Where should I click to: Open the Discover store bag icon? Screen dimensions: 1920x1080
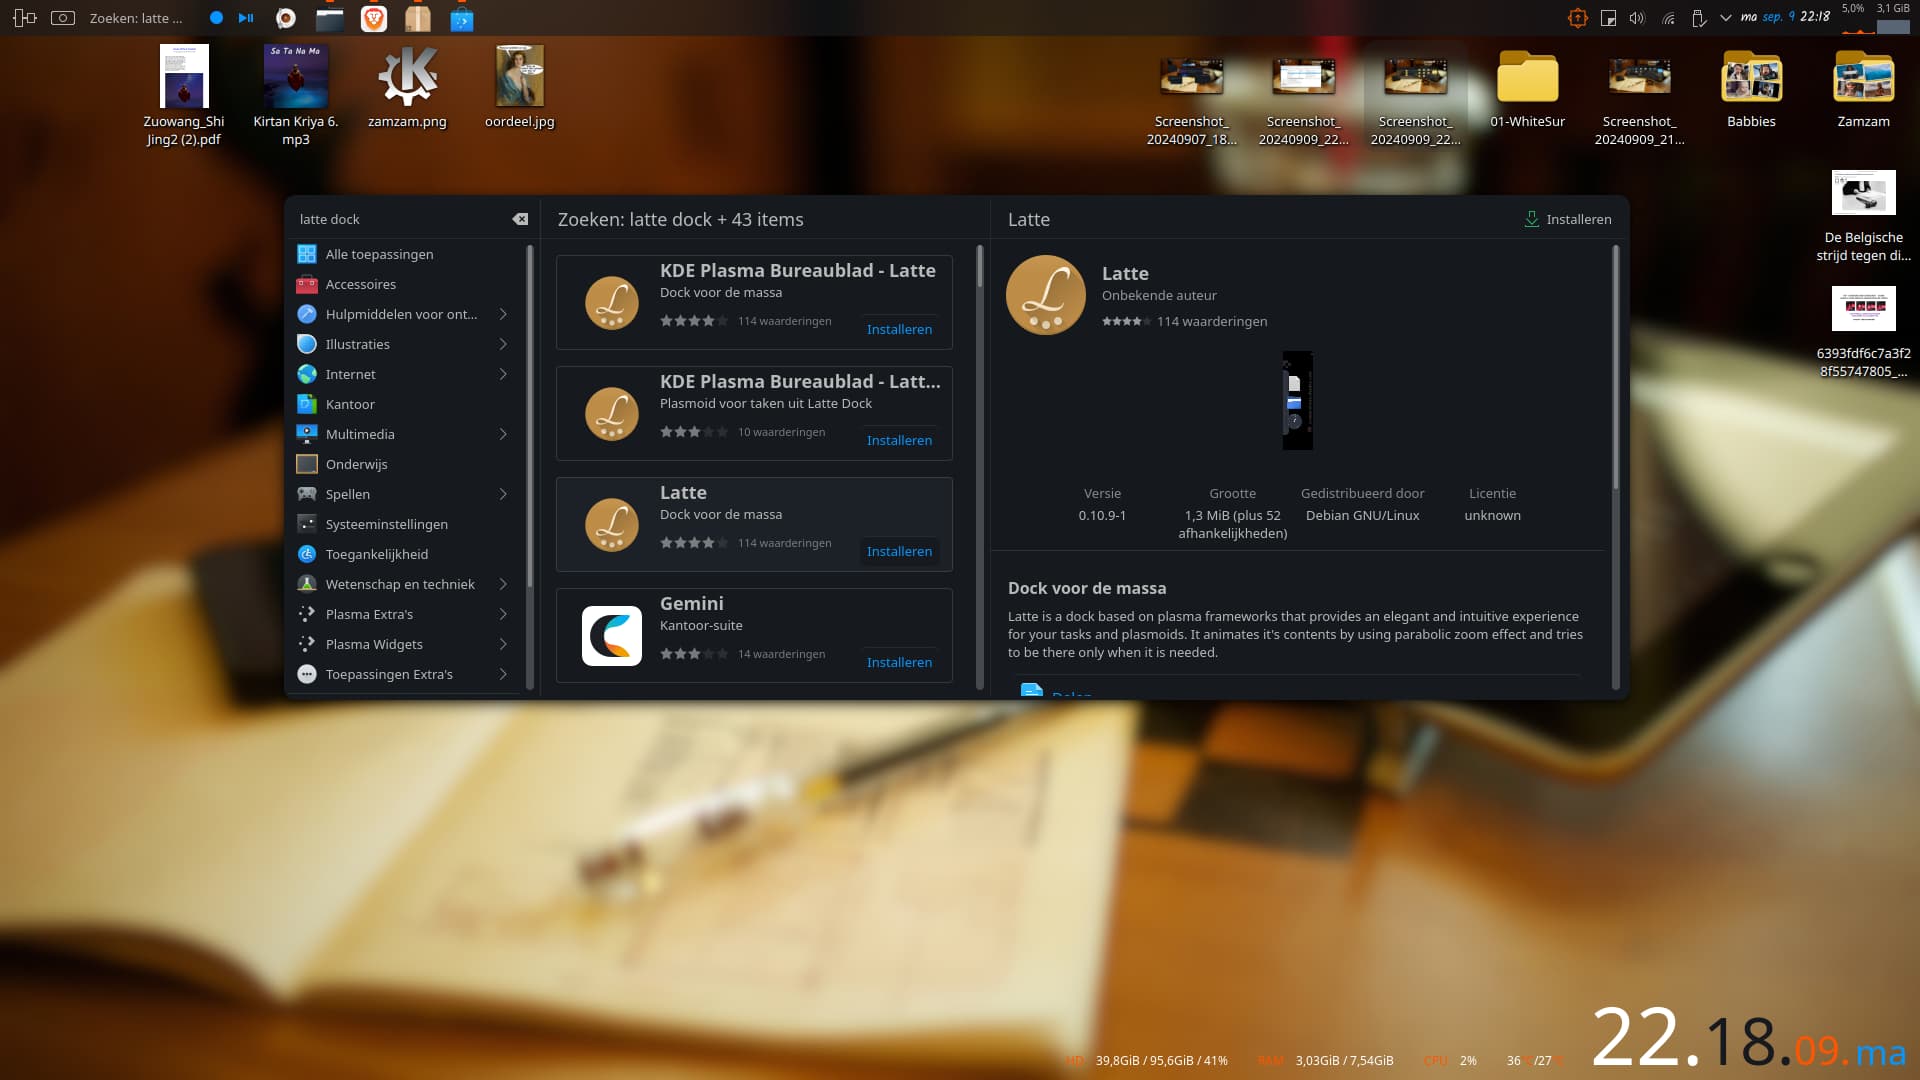click(x=462, y=18)
